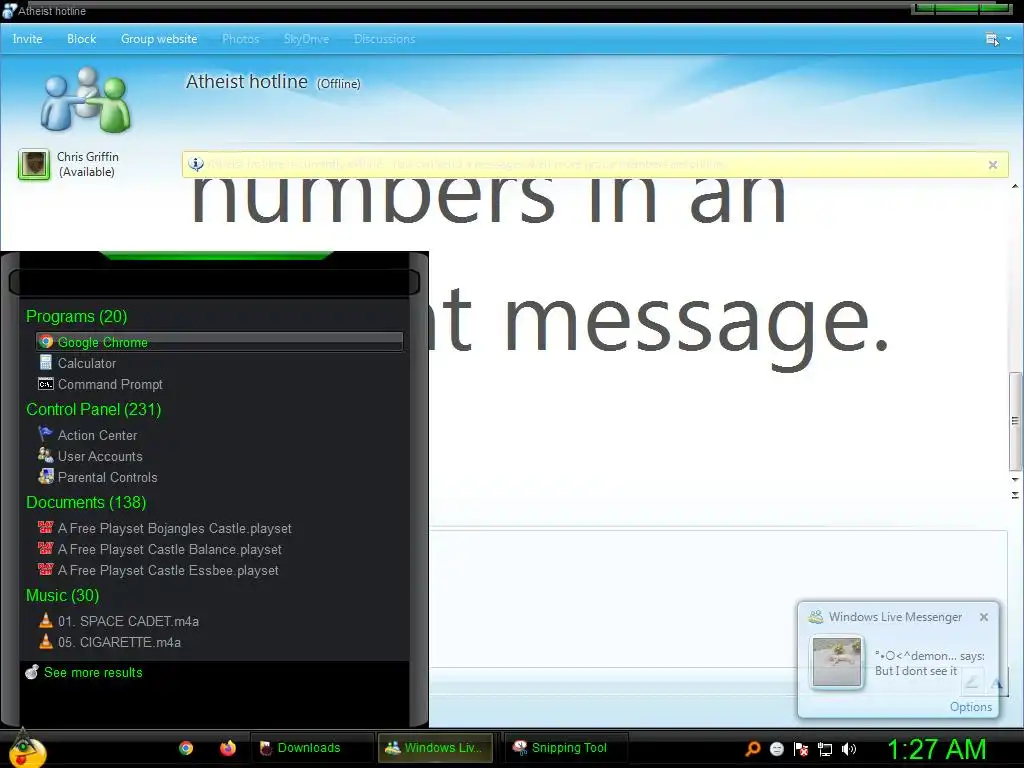Open Calculator from search results

[x=219, y=363]
